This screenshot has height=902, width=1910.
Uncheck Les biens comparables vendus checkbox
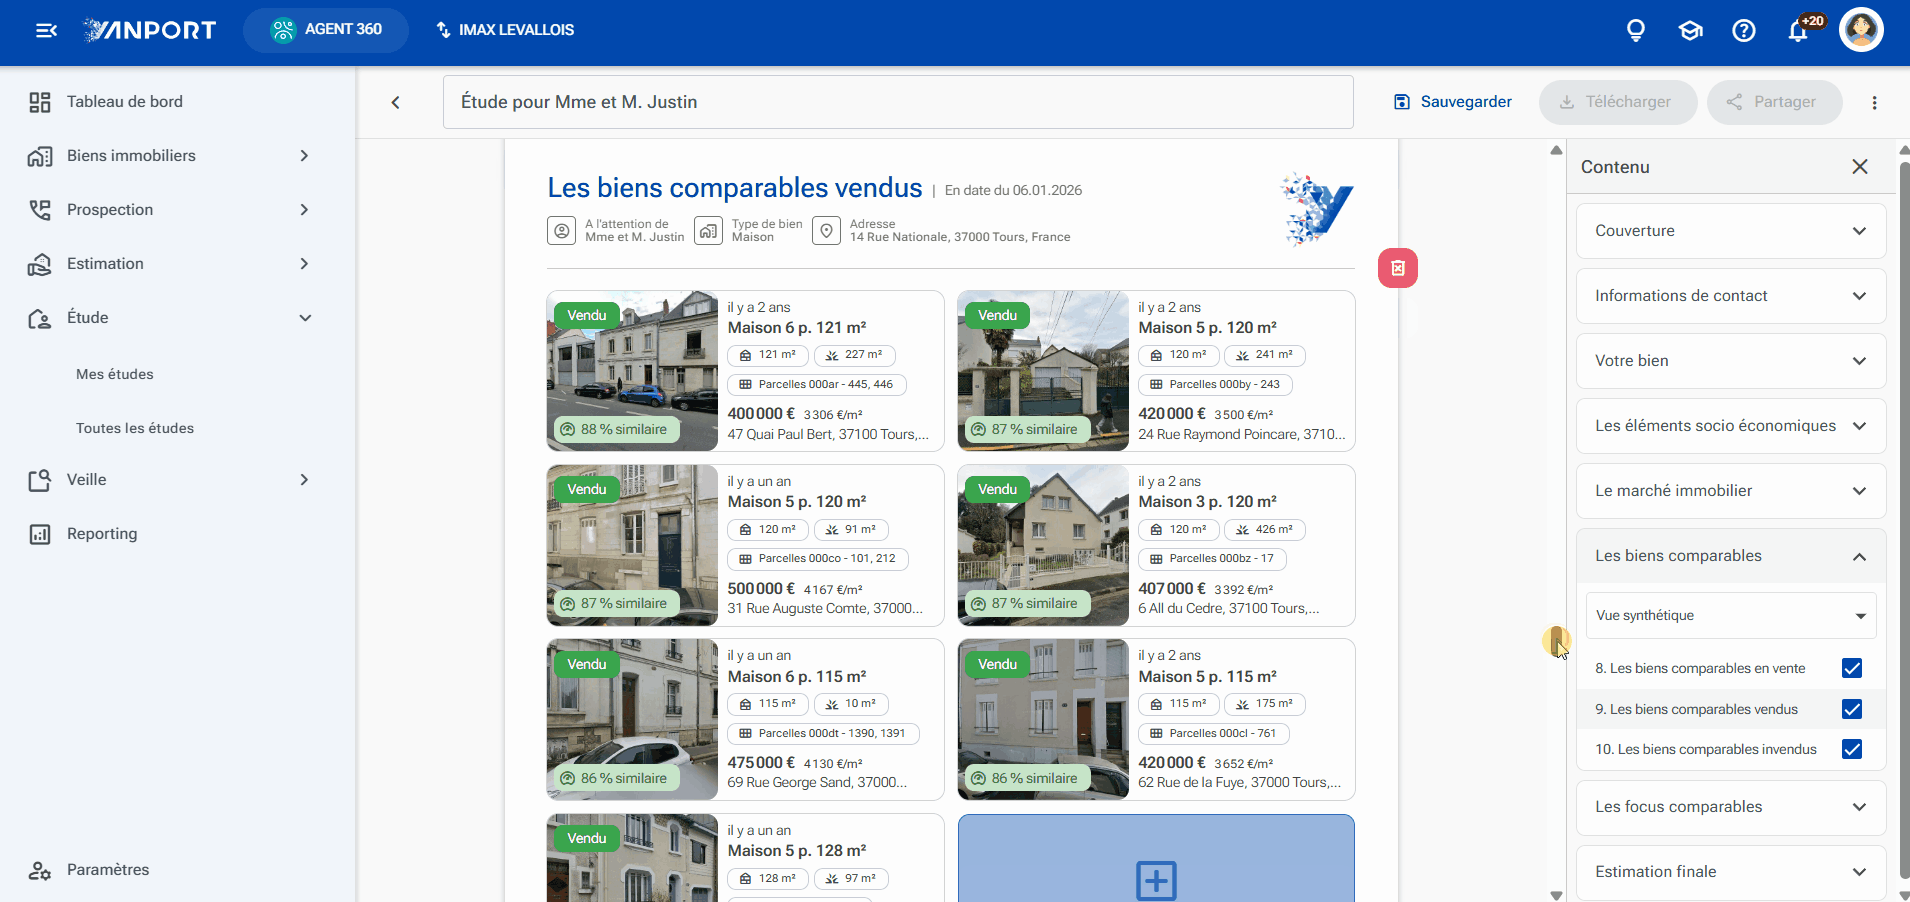coord(1852,709)
